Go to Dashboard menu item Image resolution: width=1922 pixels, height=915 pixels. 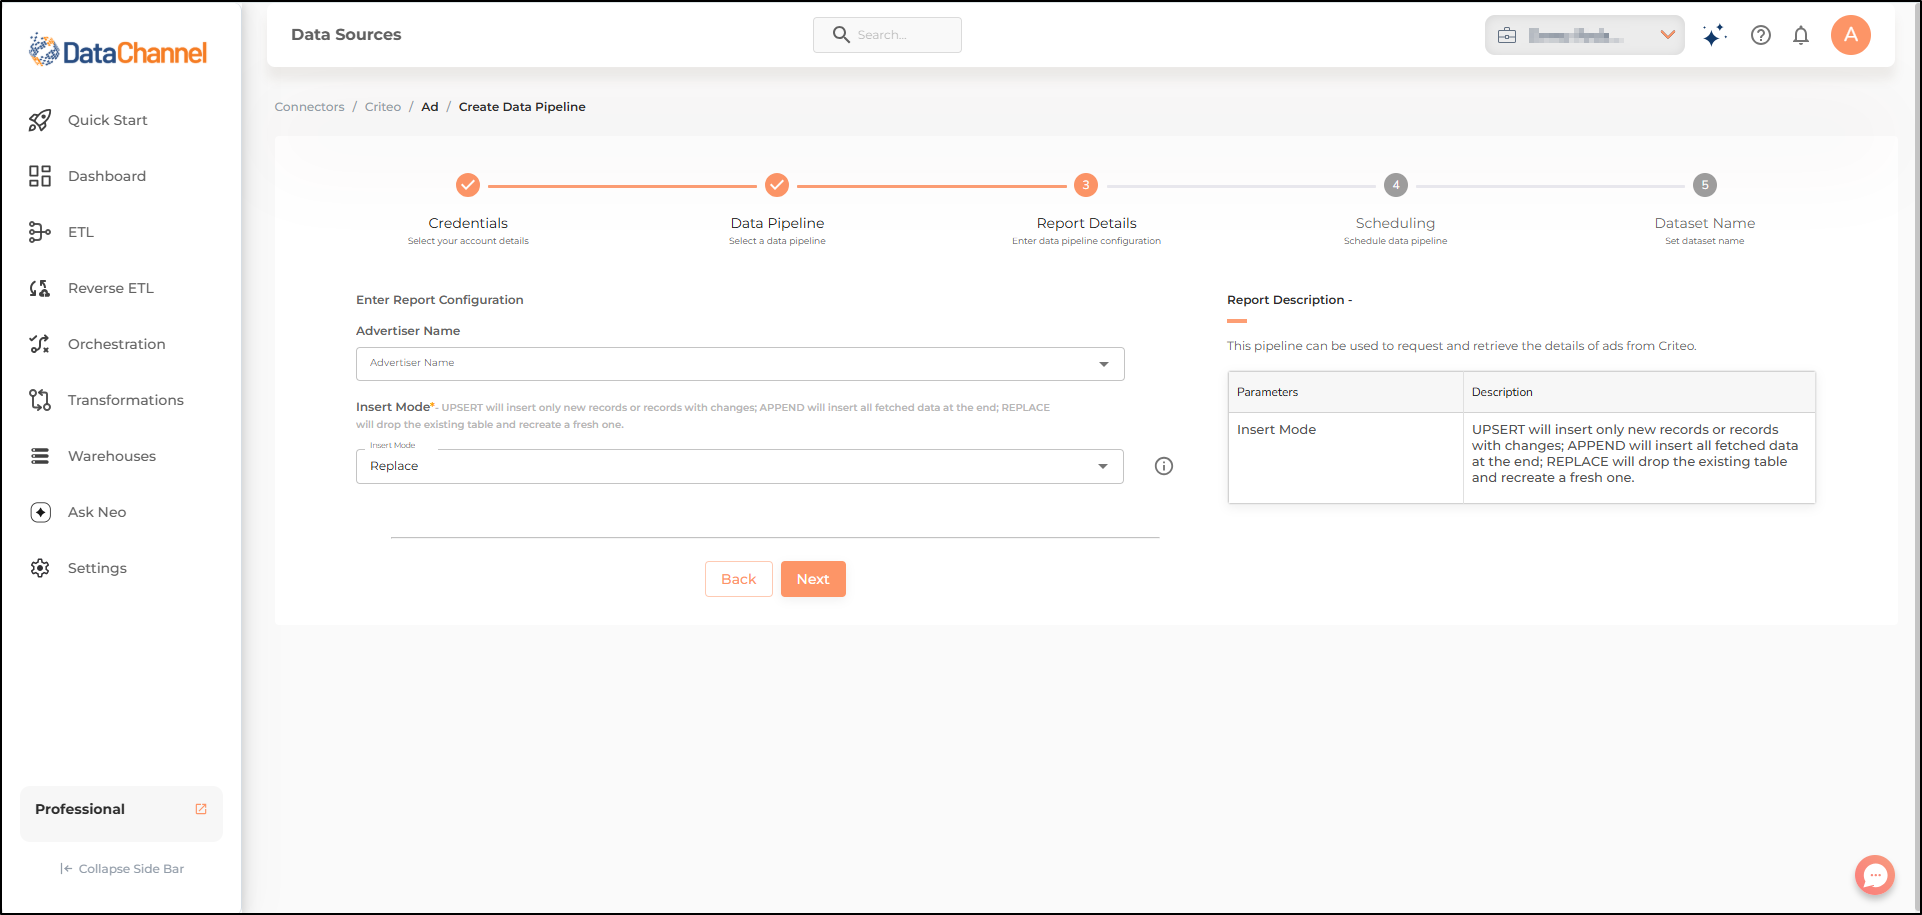pos(107,176)
